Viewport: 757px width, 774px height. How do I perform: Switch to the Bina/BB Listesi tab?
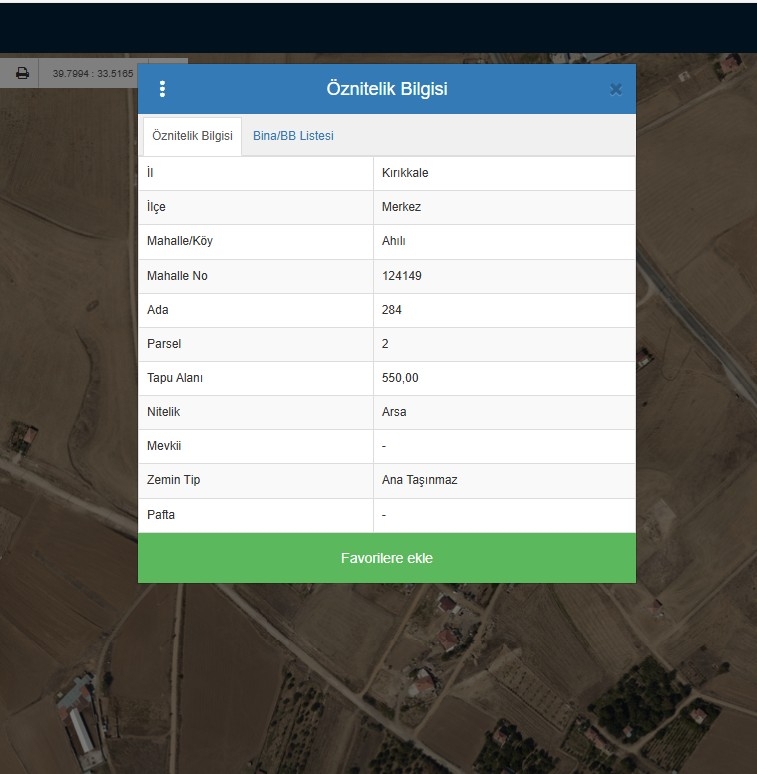coord(293,136)
